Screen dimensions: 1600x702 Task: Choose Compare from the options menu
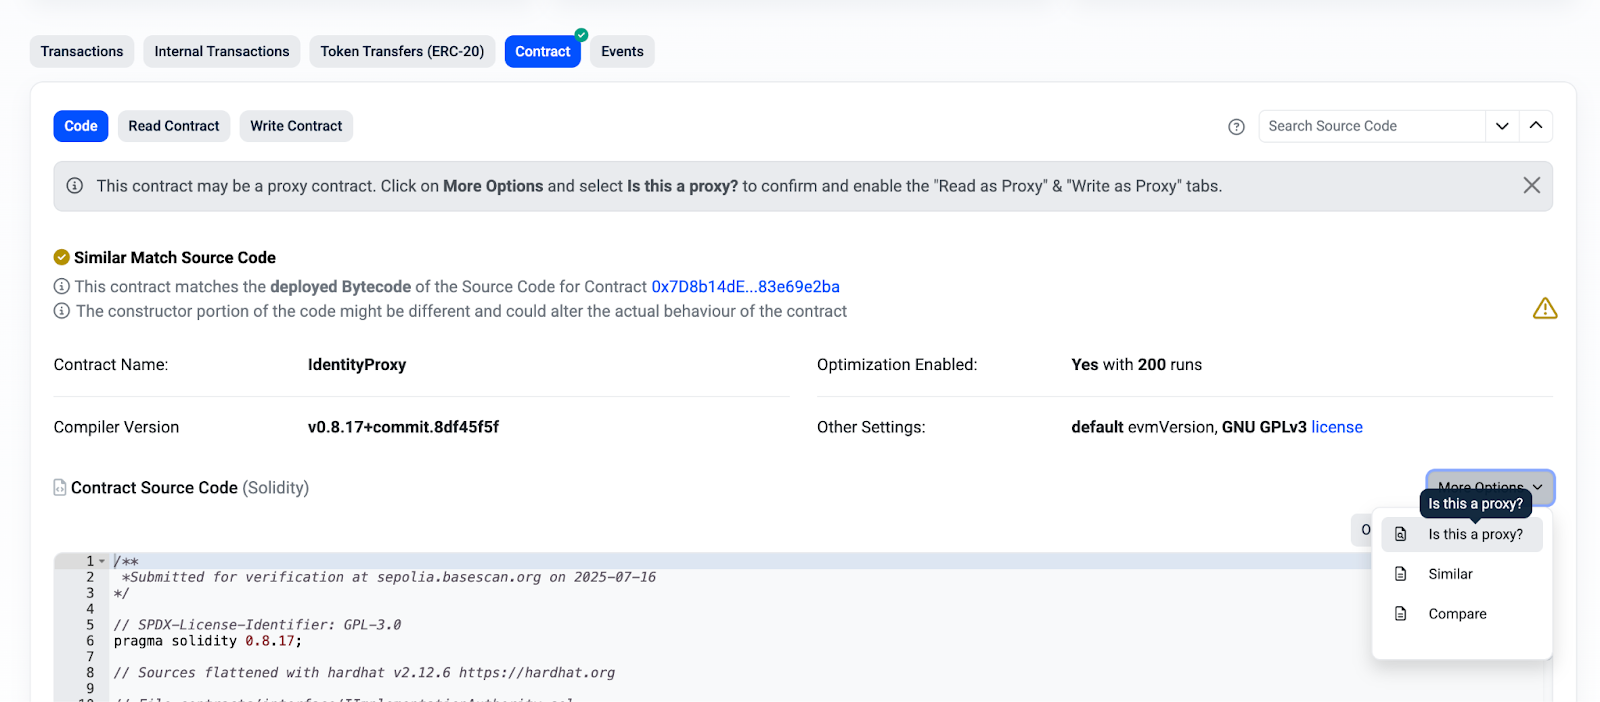pos(1457,614)
